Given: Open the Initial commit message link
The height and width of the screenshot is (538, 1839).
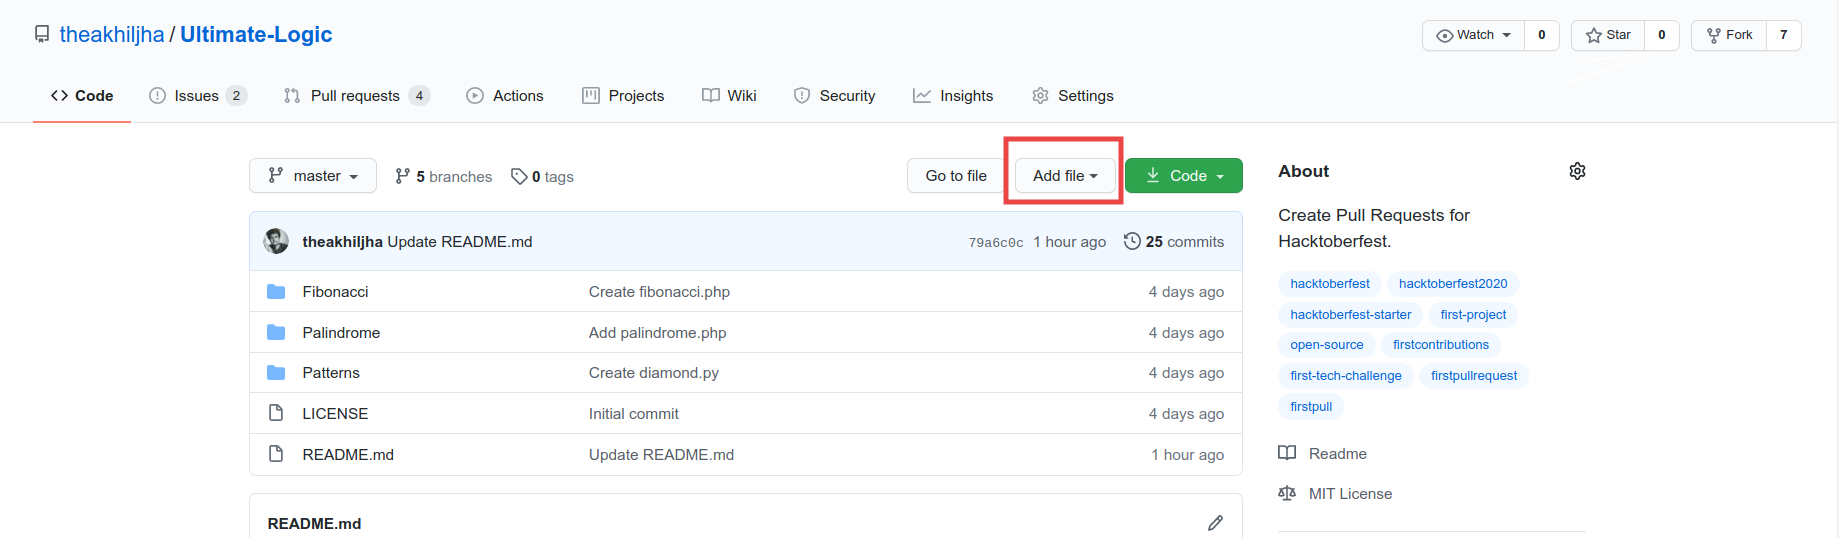Looking at the screenshot, I should pyautogui.click(x=634, y=414).
